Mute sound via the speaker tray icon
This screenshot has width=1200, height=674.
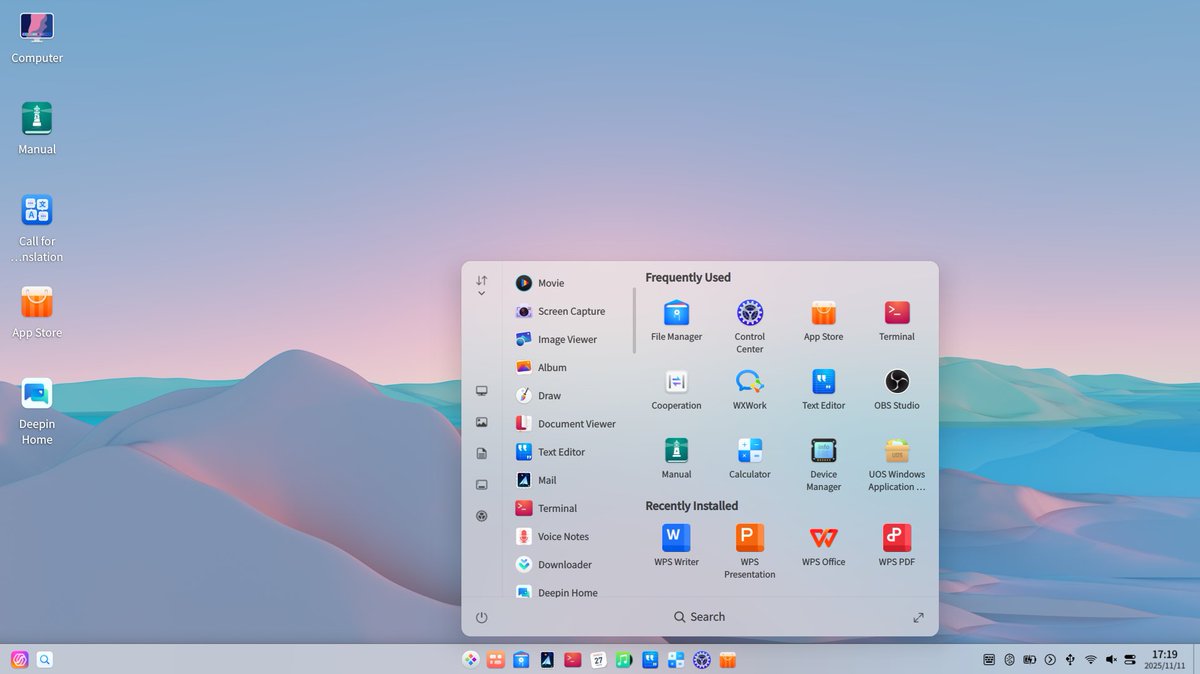click(x=1113, y=660)
